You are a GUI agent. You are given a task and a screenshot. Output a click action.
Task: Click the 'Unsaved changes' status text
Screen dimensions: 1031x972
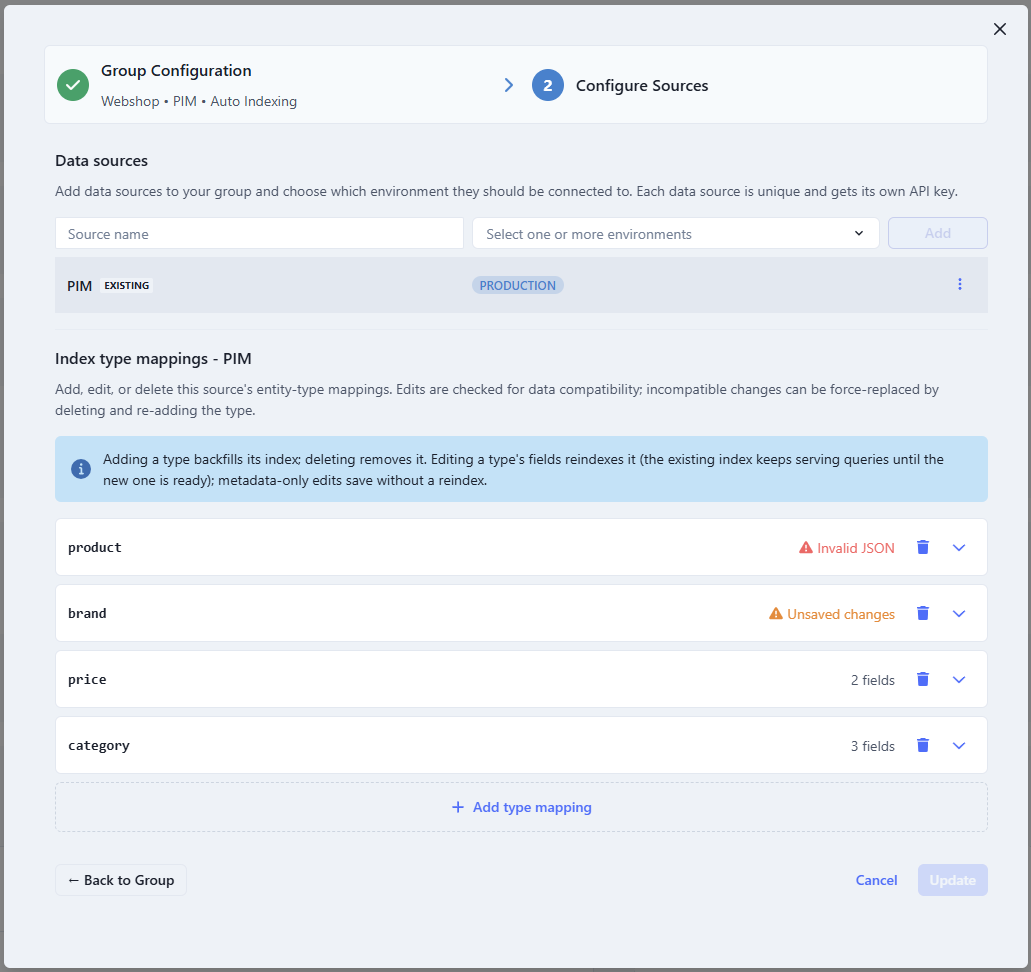[840, 614]
